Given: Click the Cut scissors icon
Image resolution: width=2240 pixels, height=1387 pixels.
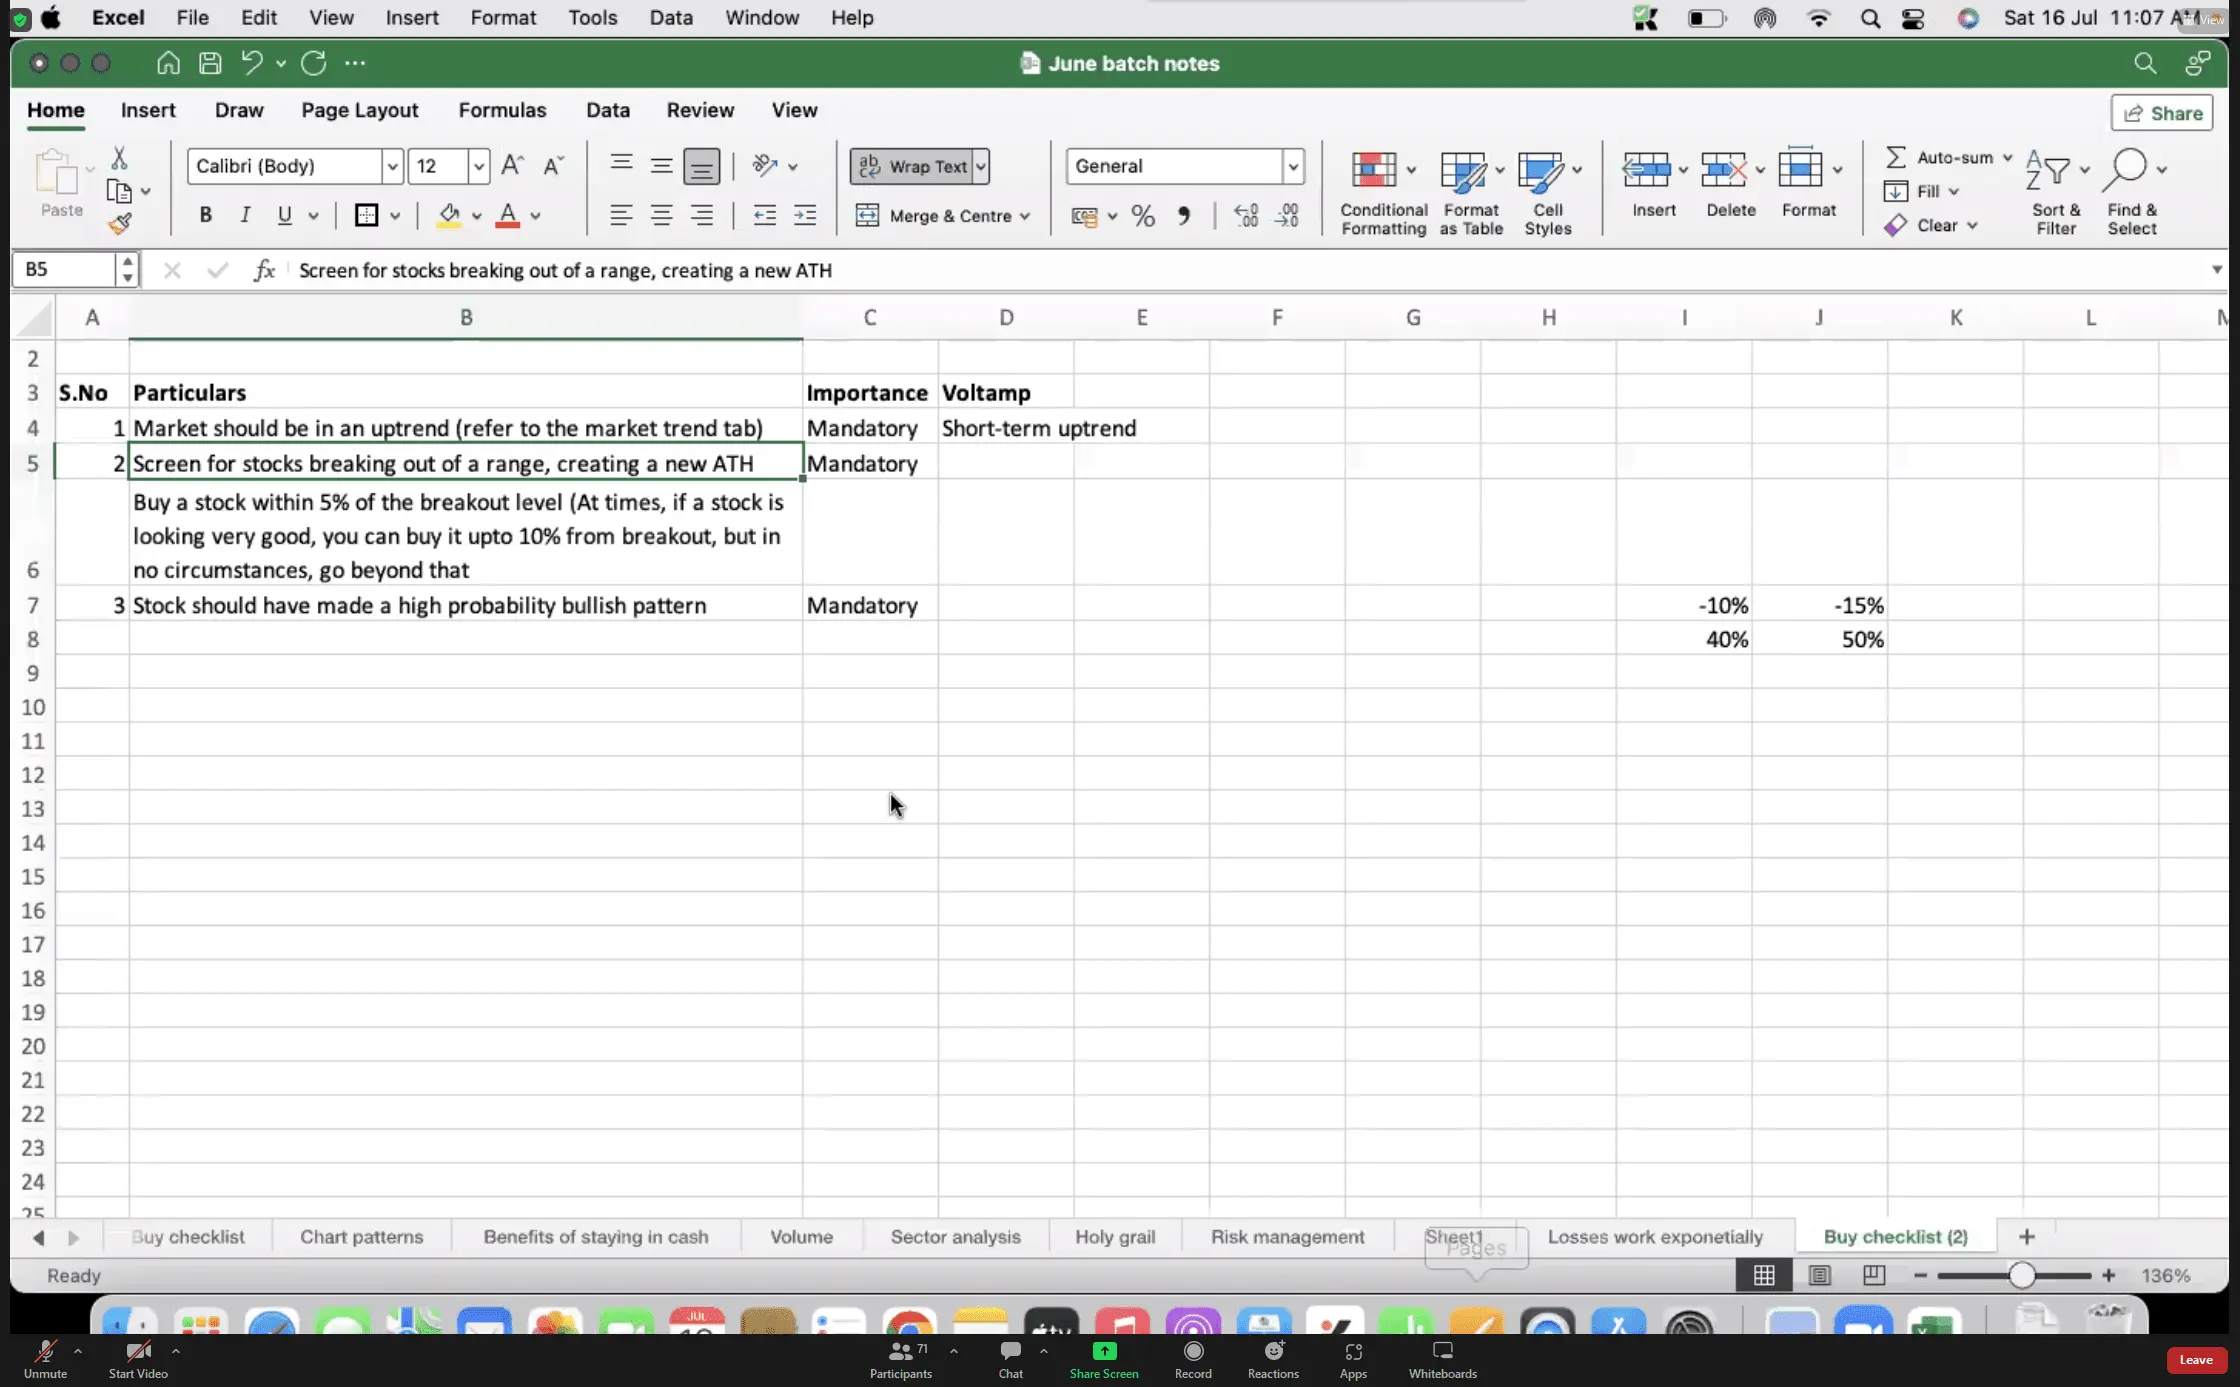Looking at the screenshot, I should 119,158.
